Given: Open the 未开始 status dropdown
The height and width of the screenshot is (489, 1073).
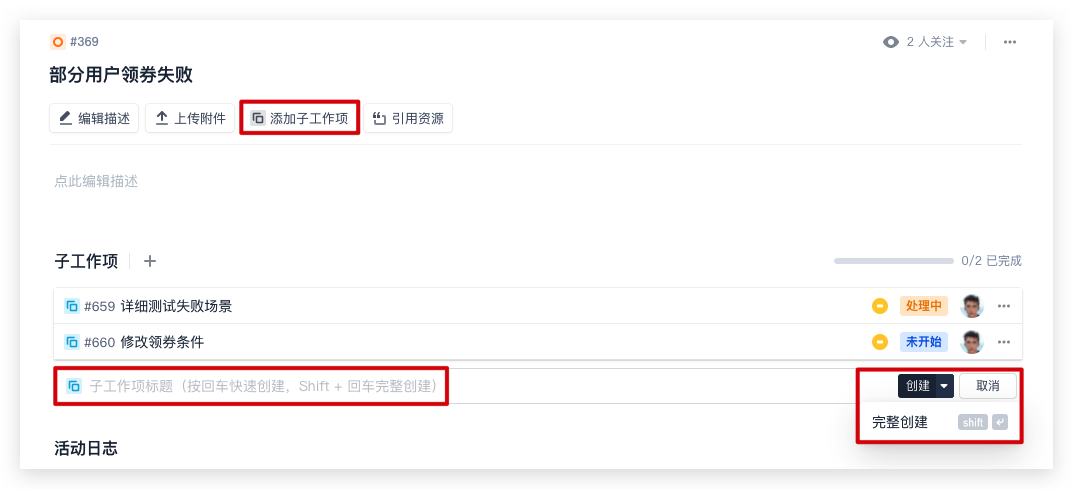Looking at the screenshot, I should point(924,342).
